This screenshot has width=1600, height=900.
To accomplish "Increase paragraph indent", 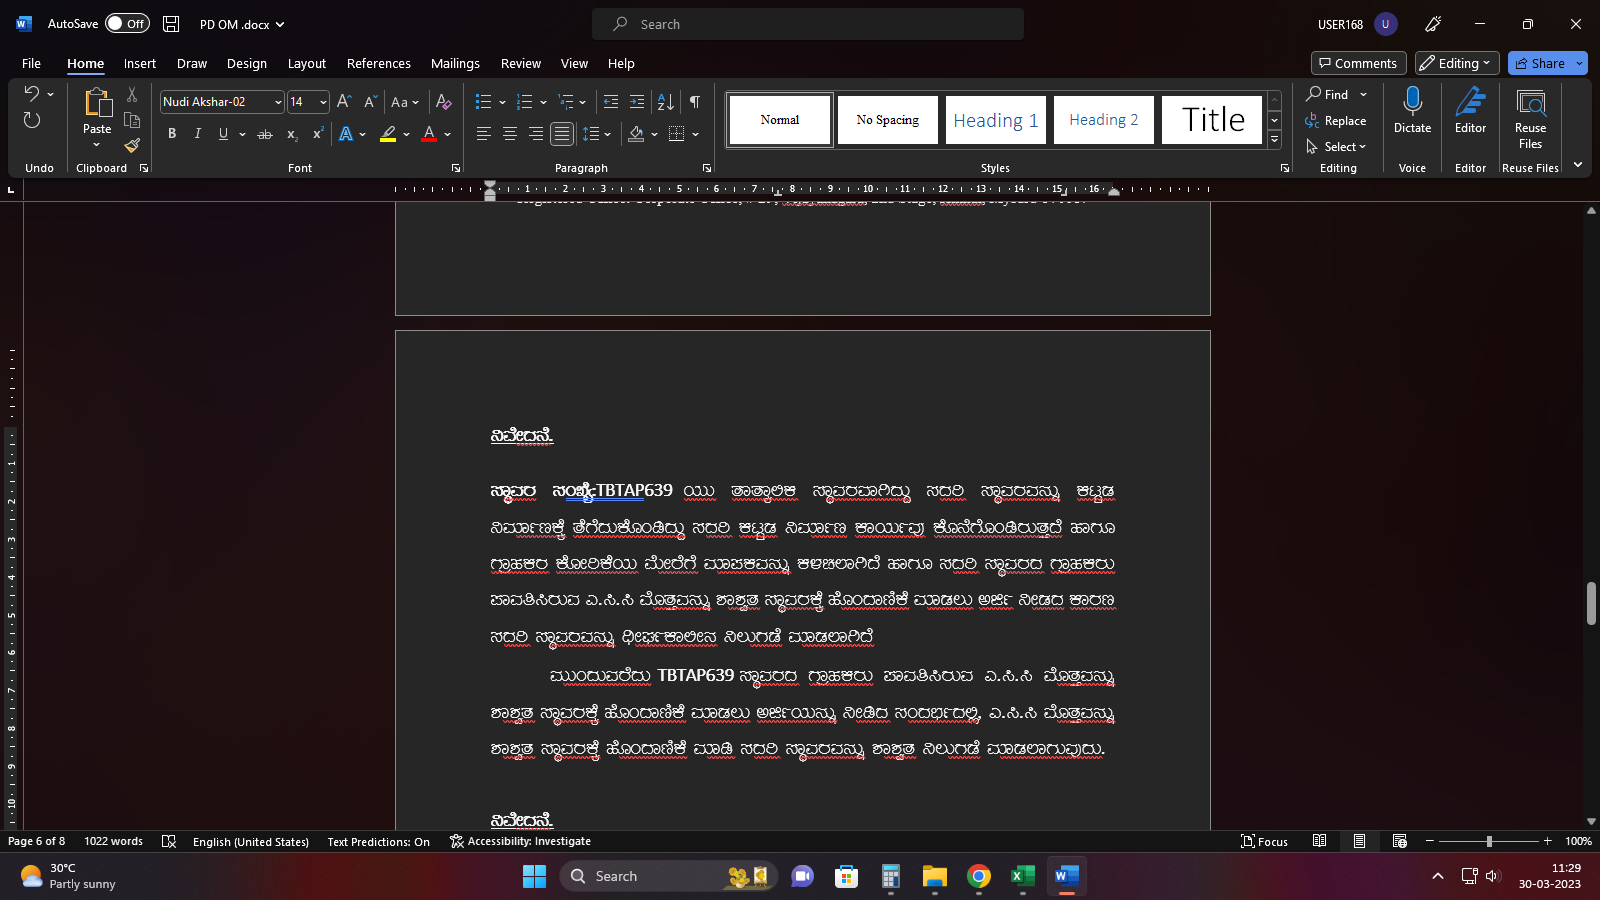I will click(637, 102).
